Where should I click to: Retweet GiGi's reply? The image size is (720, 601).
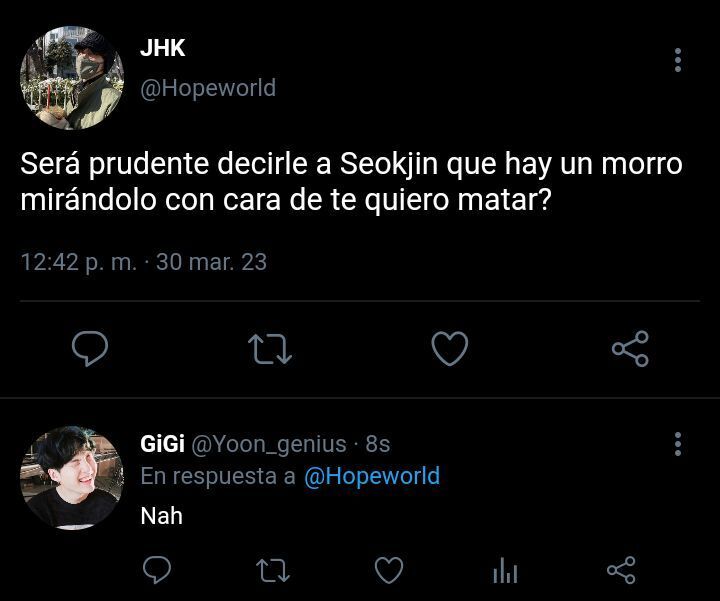tap(272, 570)
